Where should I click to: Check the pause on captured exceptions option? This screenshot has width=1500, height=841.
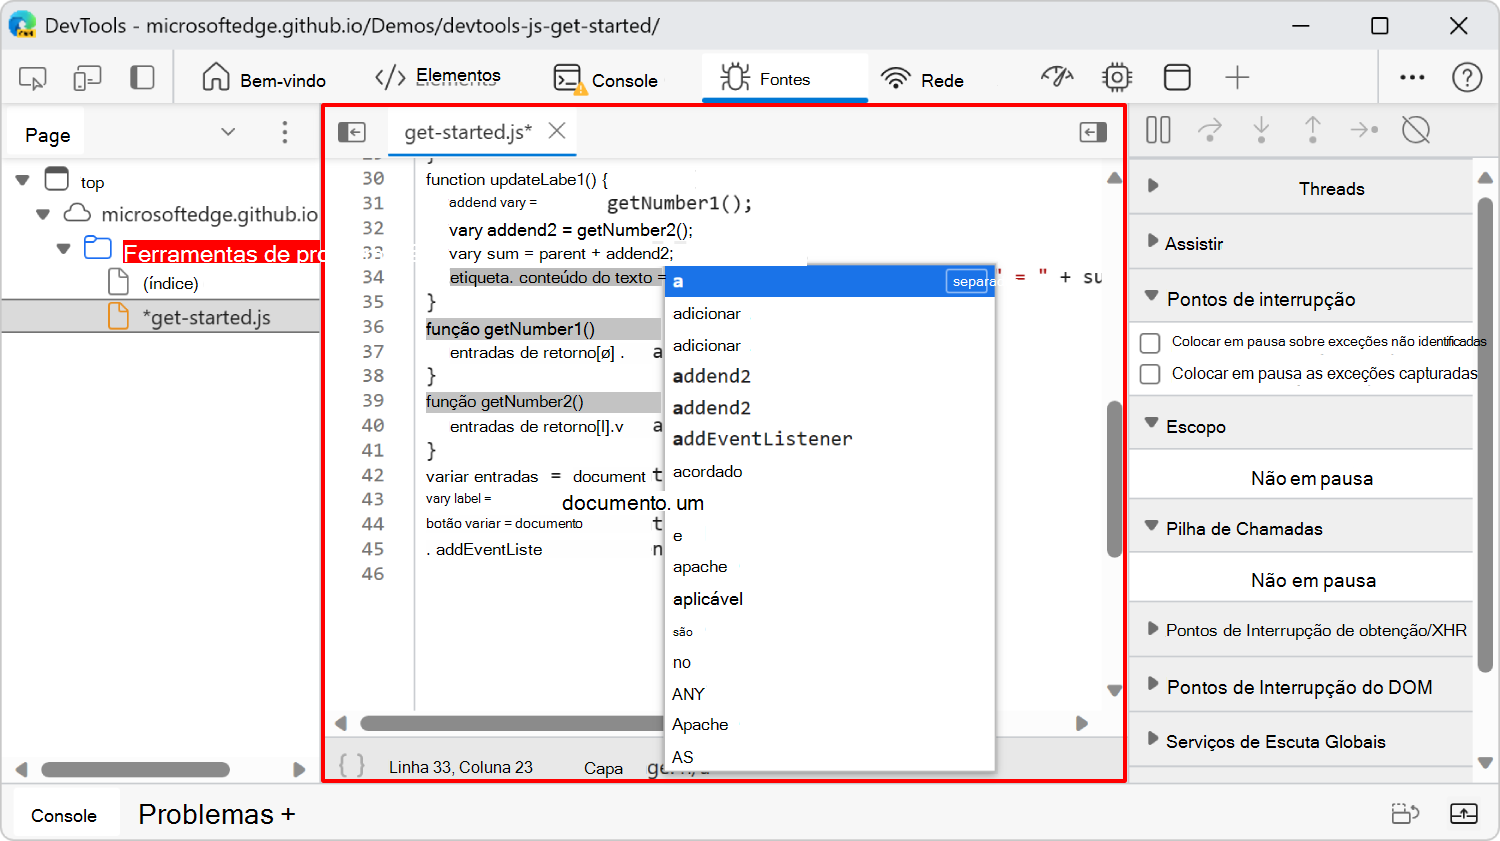tap(1148, 373)
